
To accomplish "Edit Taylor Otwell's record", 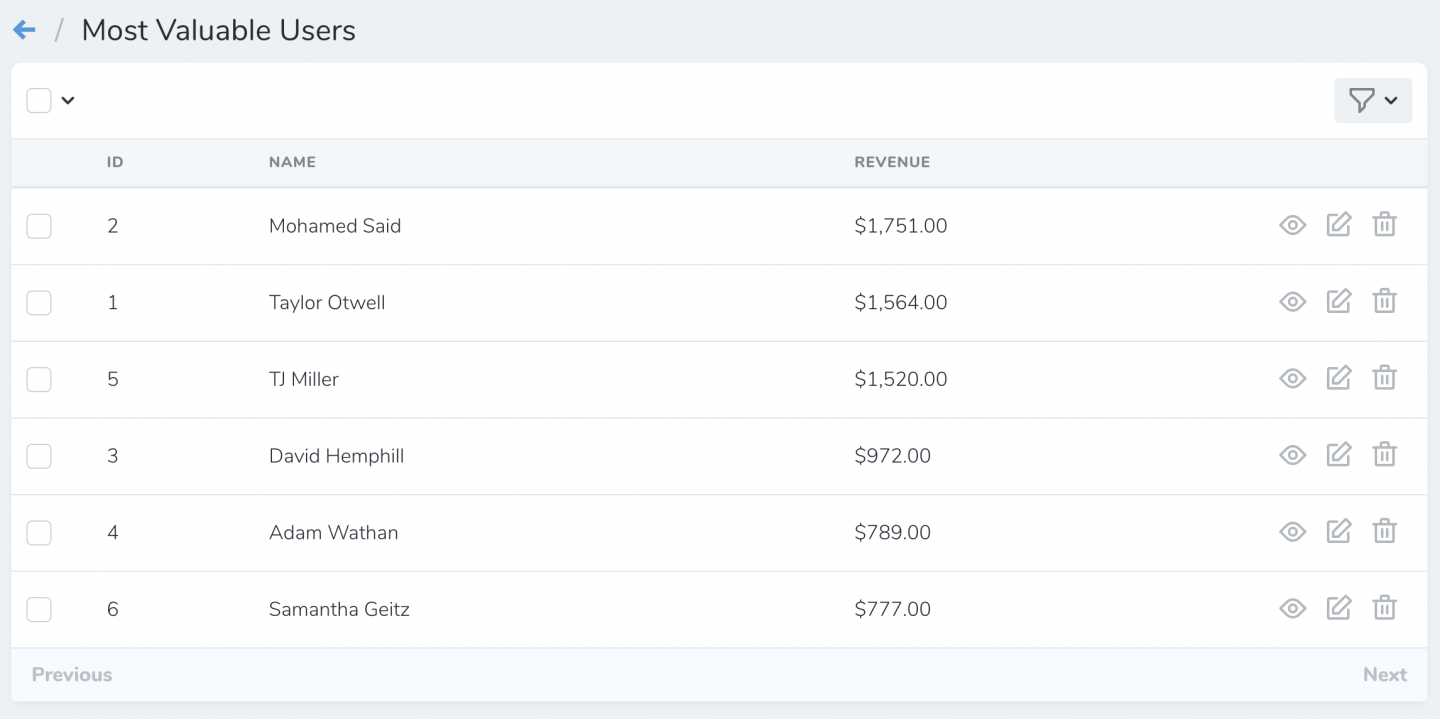I will (1338, 301).
